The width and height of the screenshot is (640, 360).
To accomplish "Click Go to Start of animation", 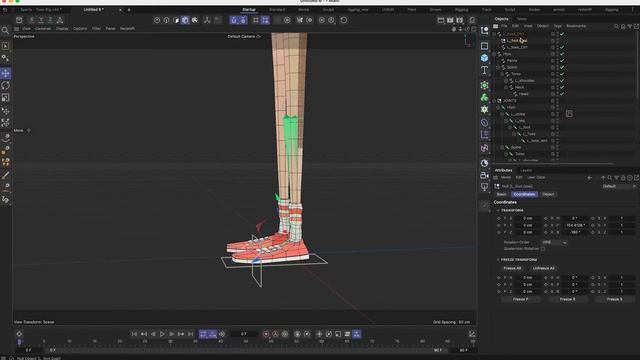I will pyautogui.click(x=134, y=334).
